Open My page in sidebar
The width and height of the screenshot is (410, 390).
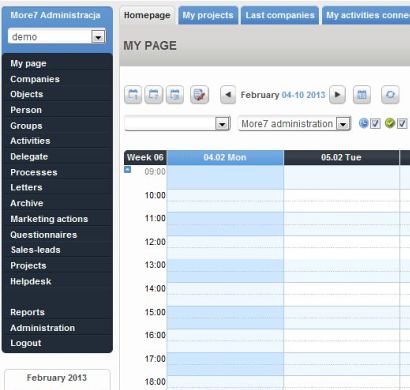(x=57, y=63)
